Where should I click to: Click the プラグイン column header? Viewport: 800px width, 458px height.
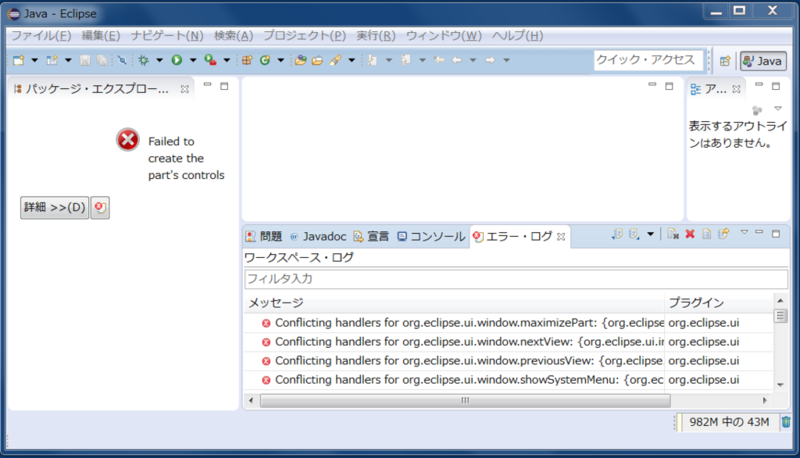coord(719,303)
